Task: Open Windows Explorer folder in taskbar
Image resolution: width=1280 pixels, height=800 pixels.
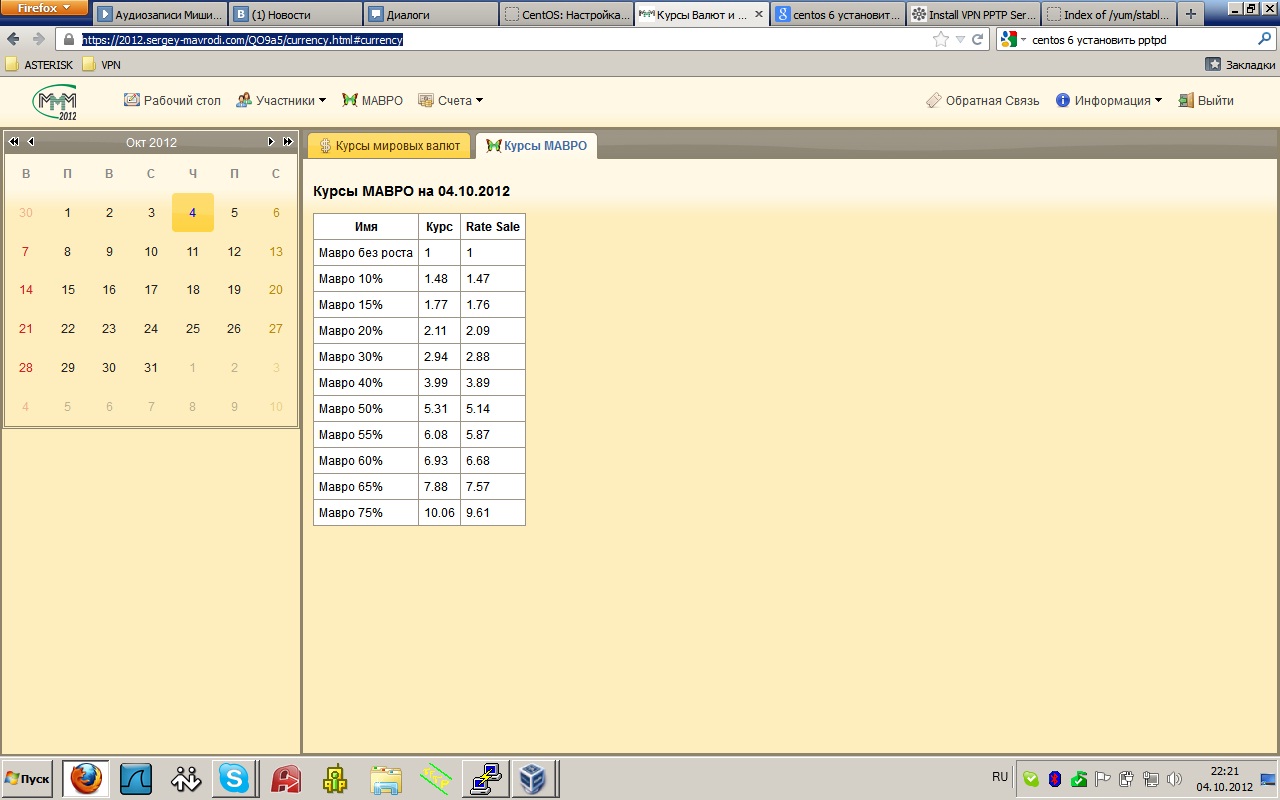Action: pyautogui.click(x=385, y=778)
